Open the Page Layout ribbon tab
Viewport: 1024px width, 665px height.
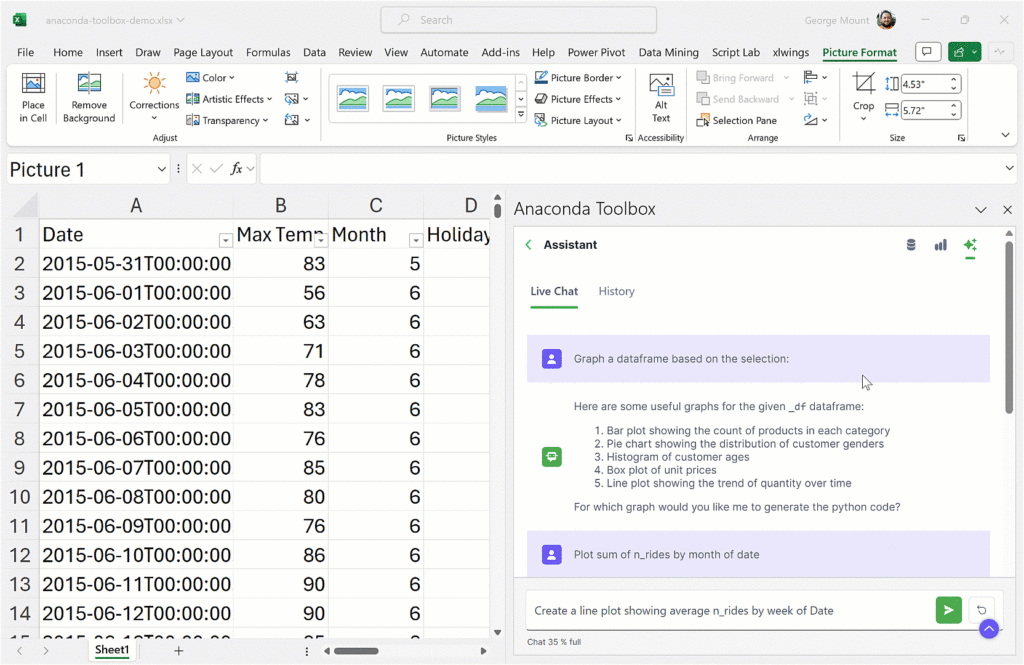click(x=203, y=52)
